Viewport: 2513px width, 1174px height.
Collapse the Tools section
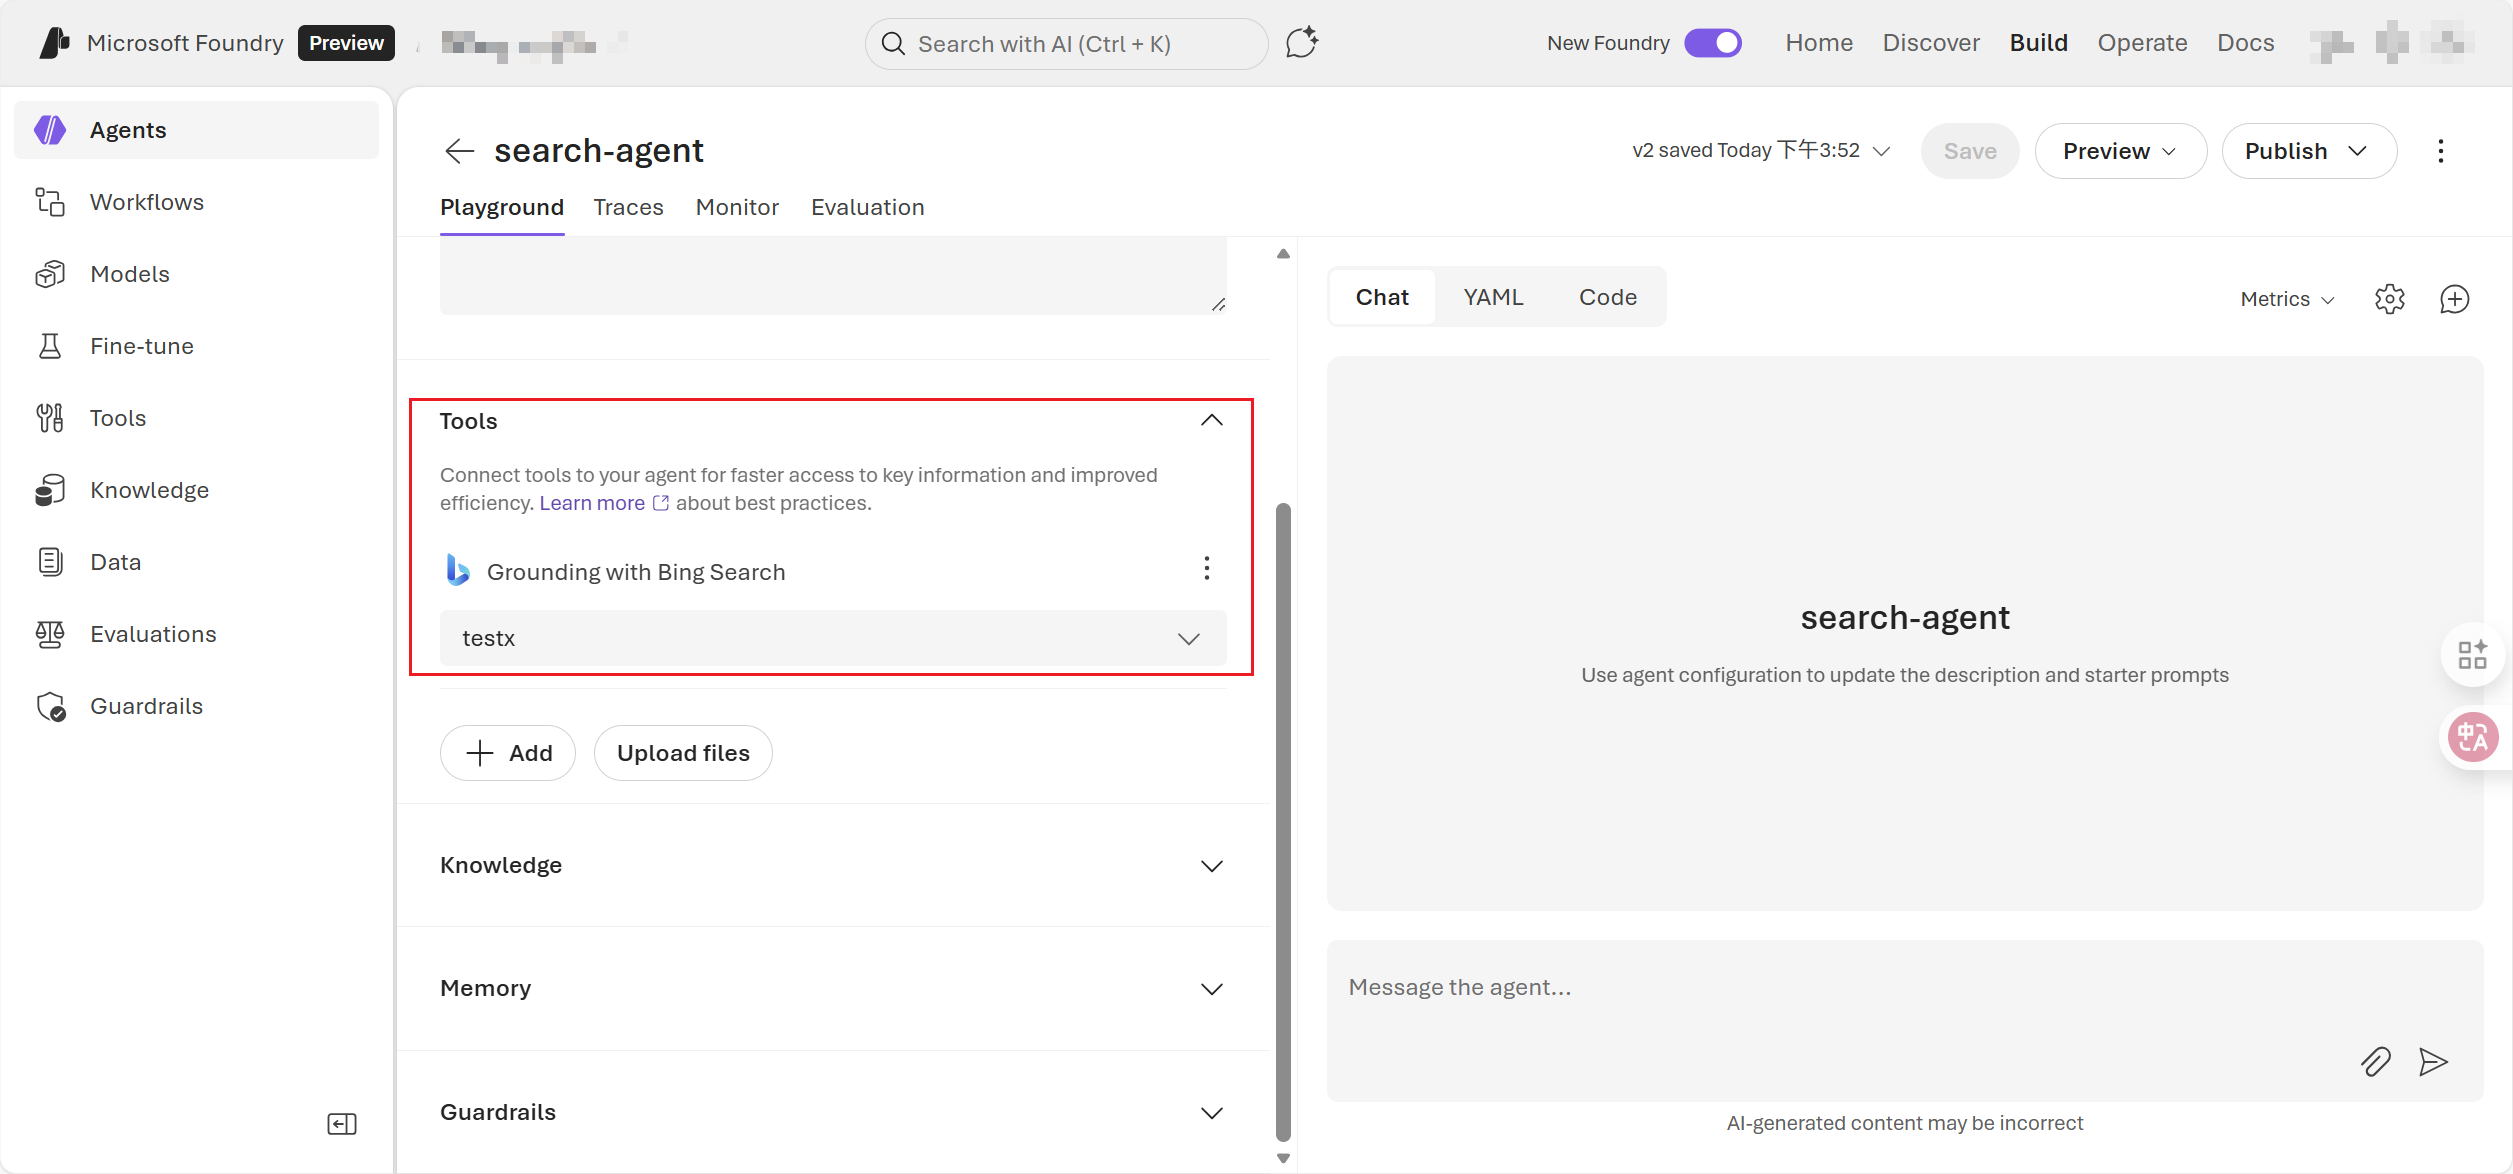(1211, 421)
